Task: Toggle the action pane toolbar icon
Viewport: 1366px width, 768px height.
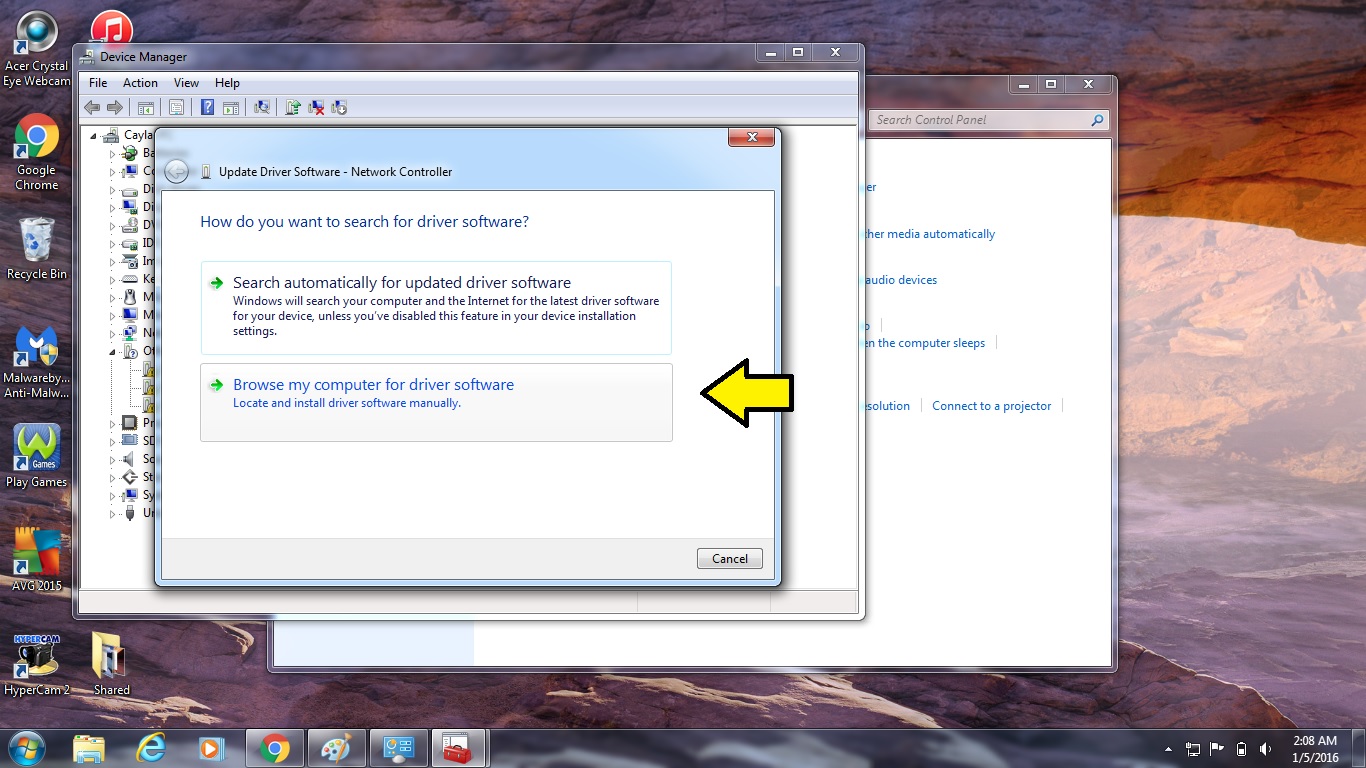Action: click(x=231, y=107)
